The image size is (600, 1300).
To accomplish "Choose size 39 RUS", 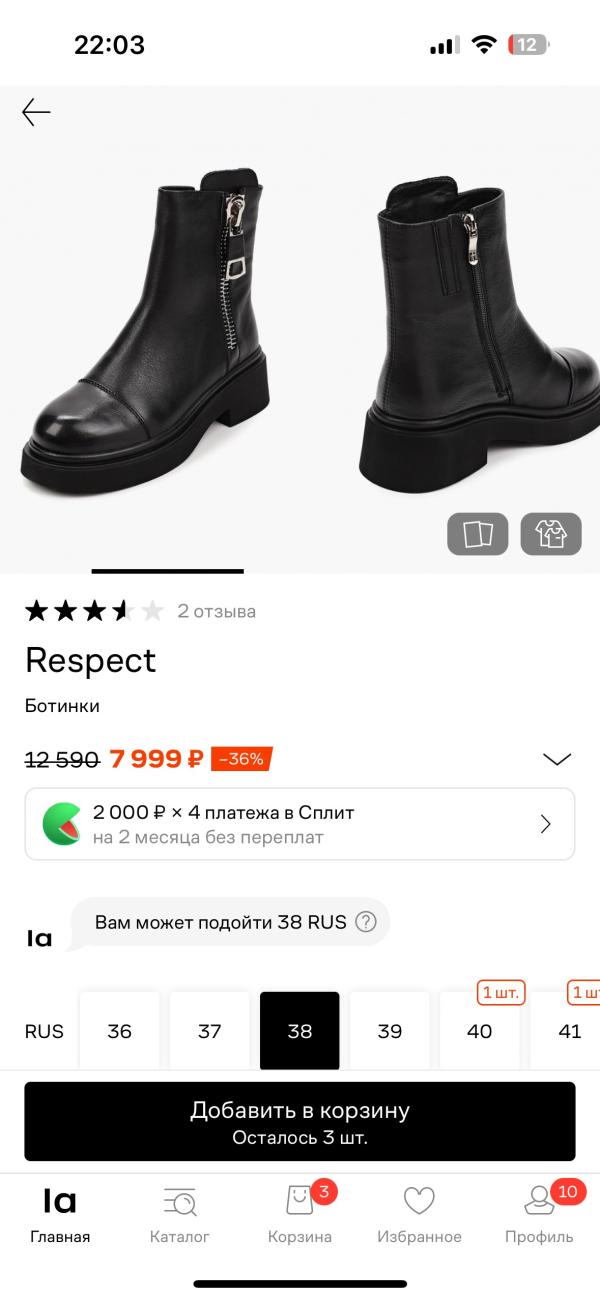I will pyautogui.click(x=389, y=1031).
